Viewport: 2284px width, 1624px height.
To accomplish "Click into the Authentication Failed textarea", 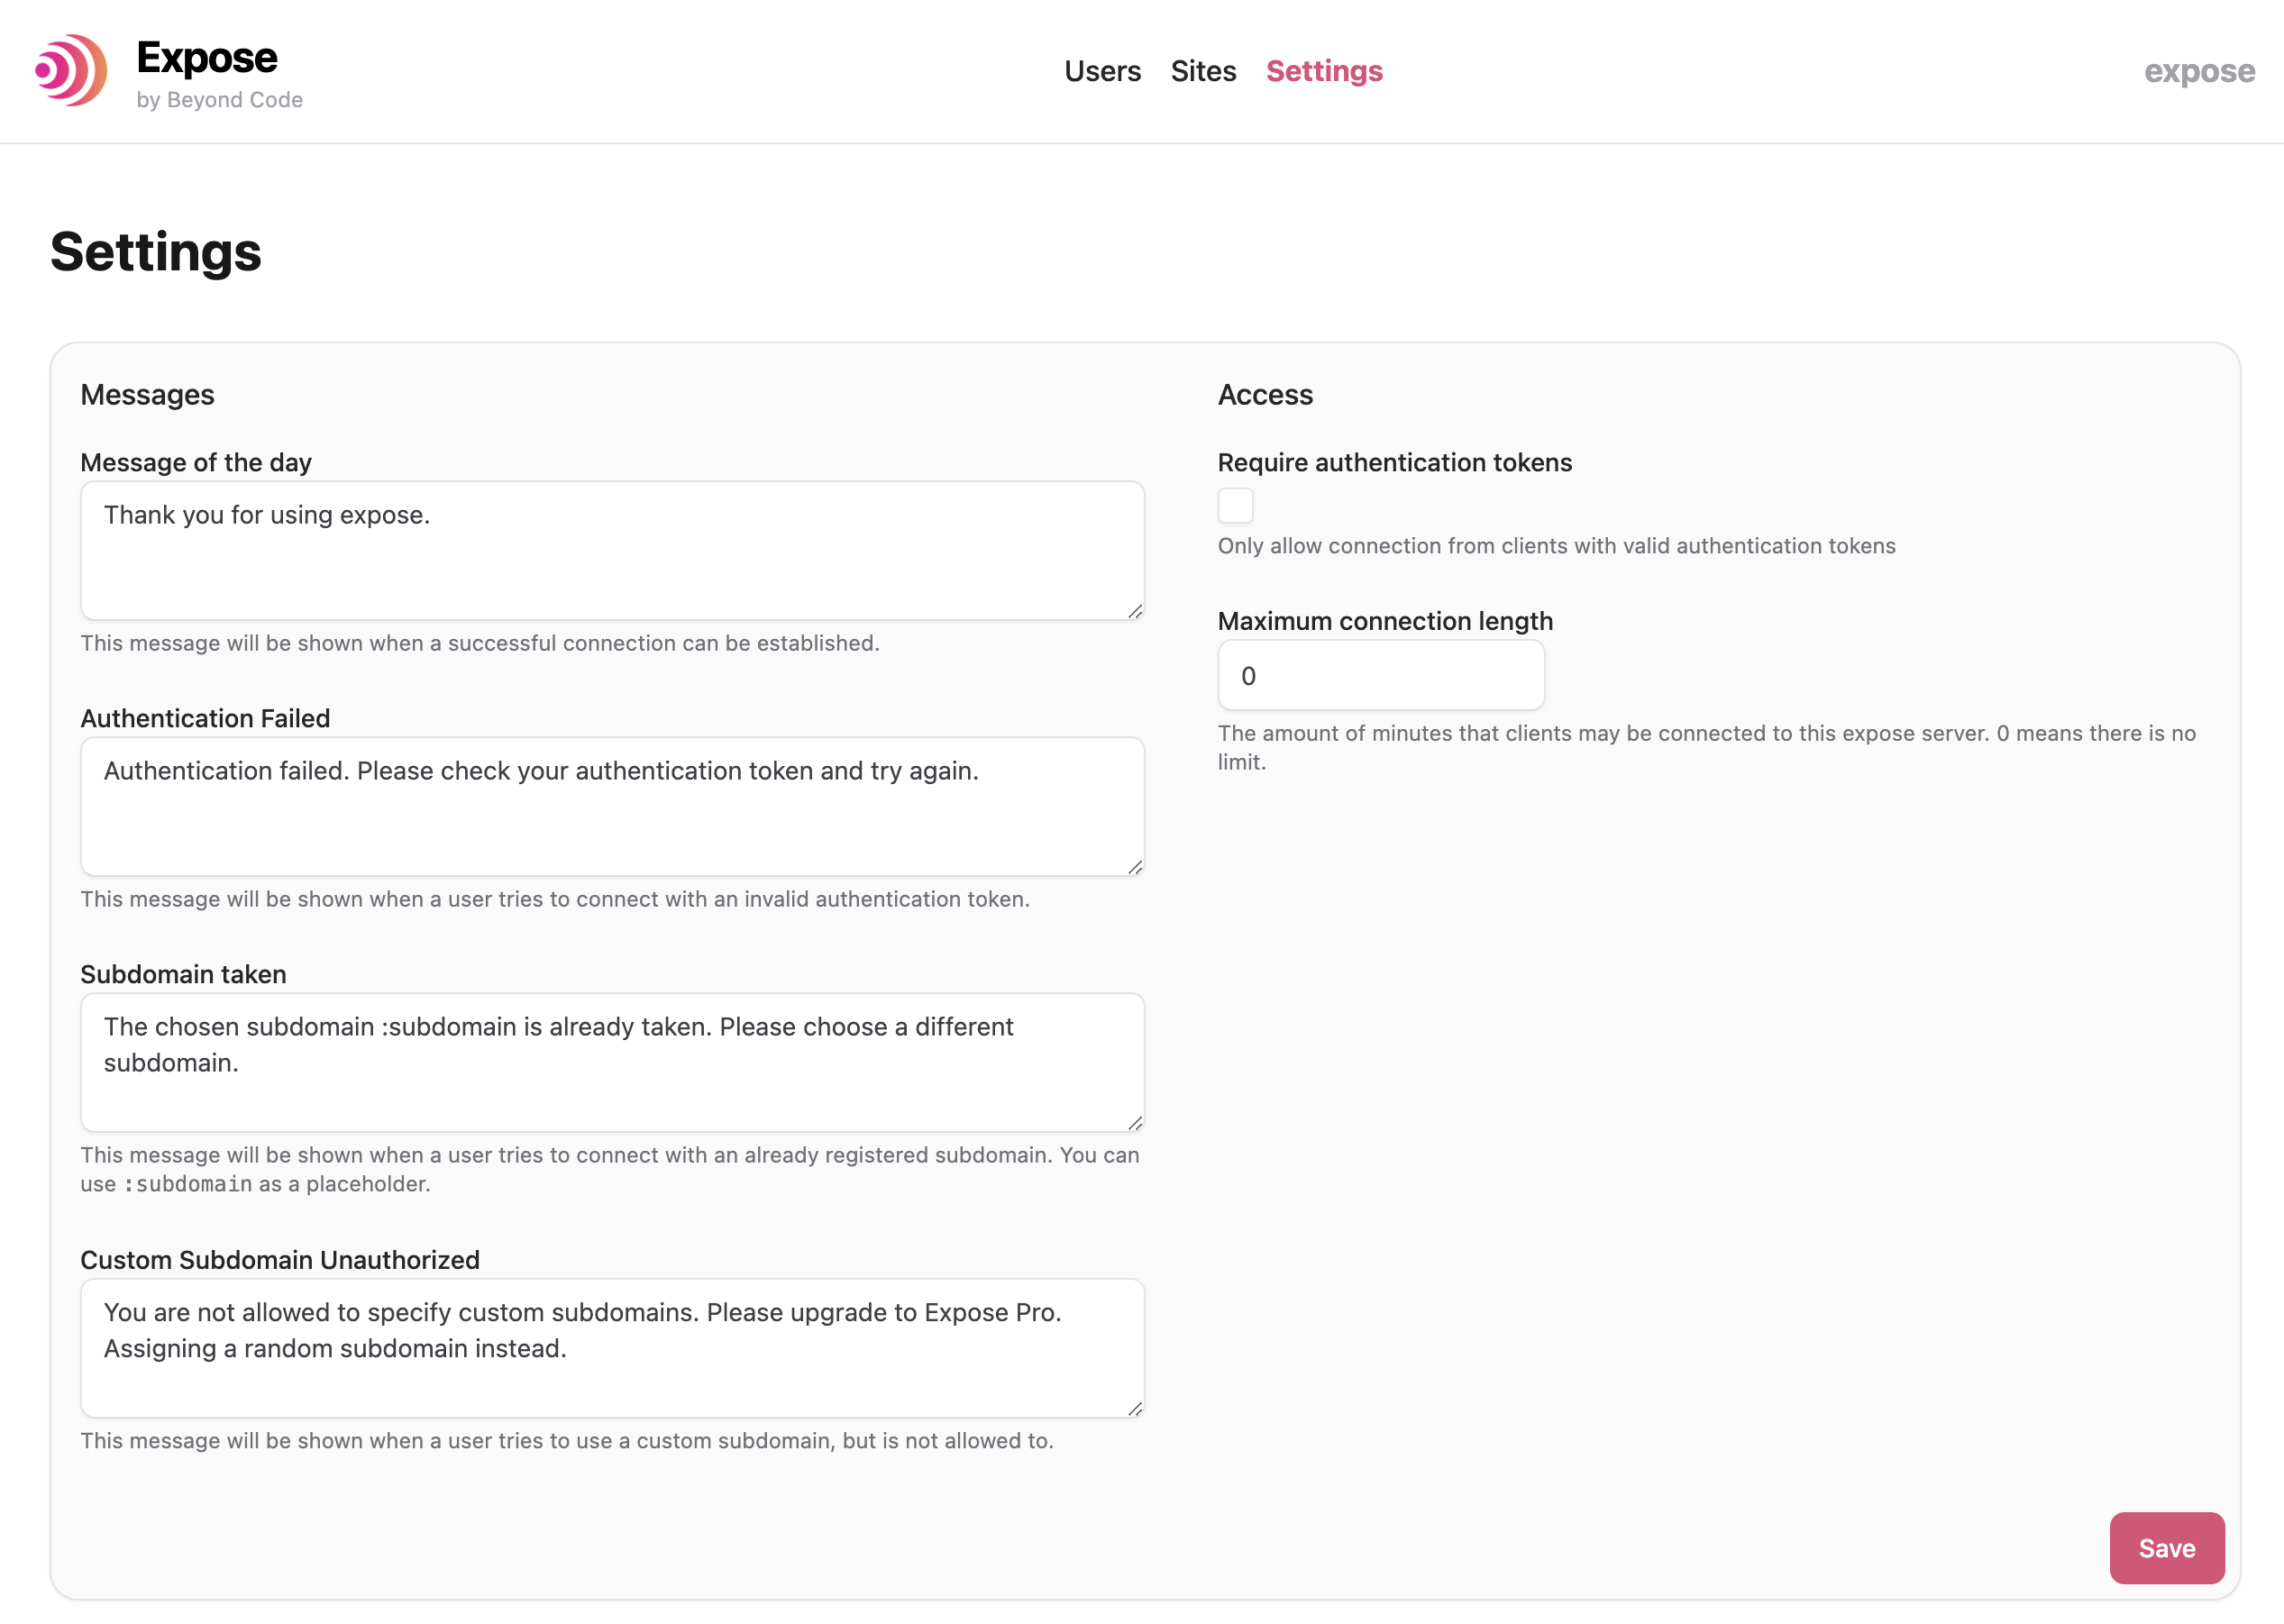I will tap(612, 806).
